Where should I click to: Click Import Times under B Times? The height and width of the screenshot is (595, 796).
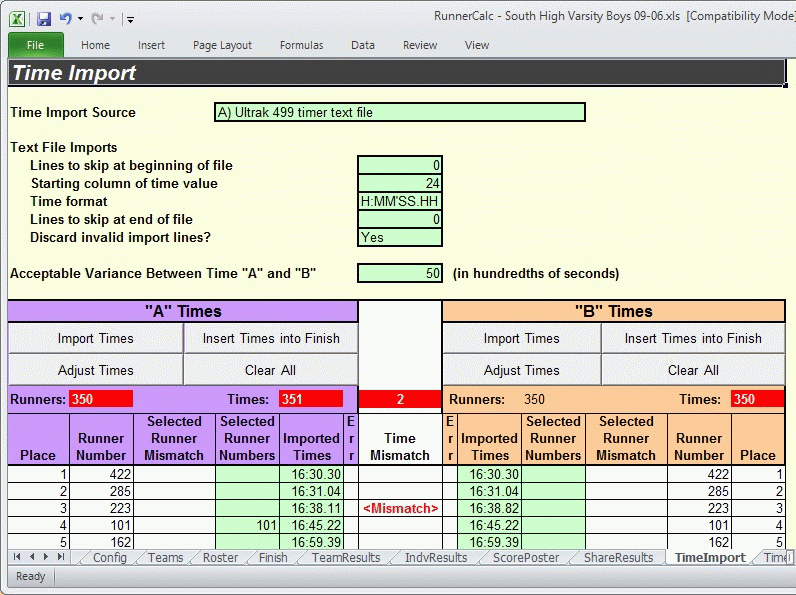pos(521,338)
